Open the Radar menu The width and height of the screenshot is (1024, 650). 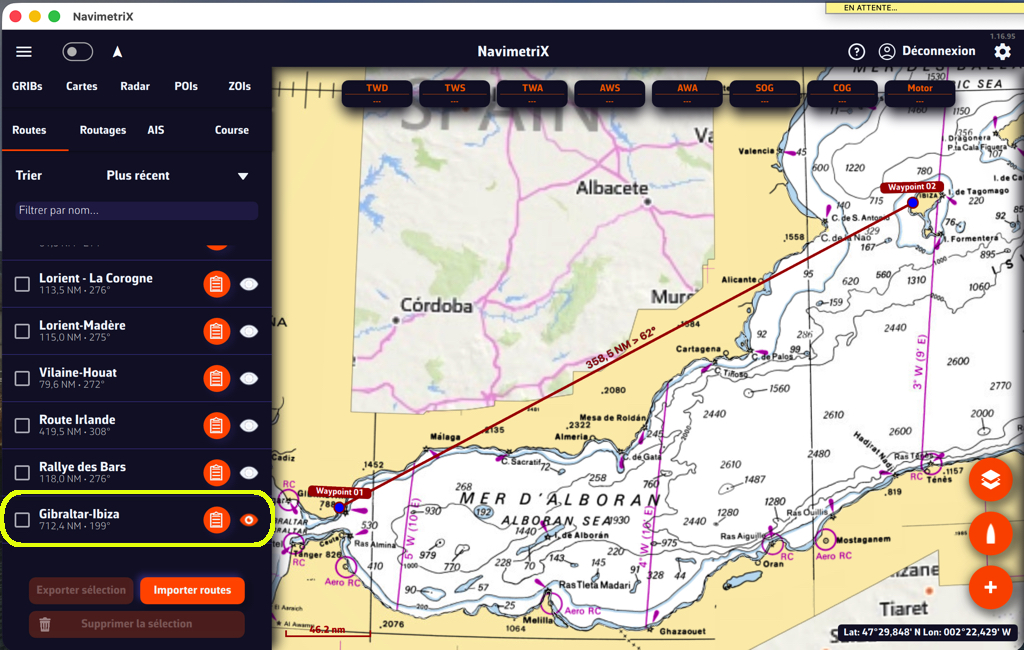click(135, 86)
